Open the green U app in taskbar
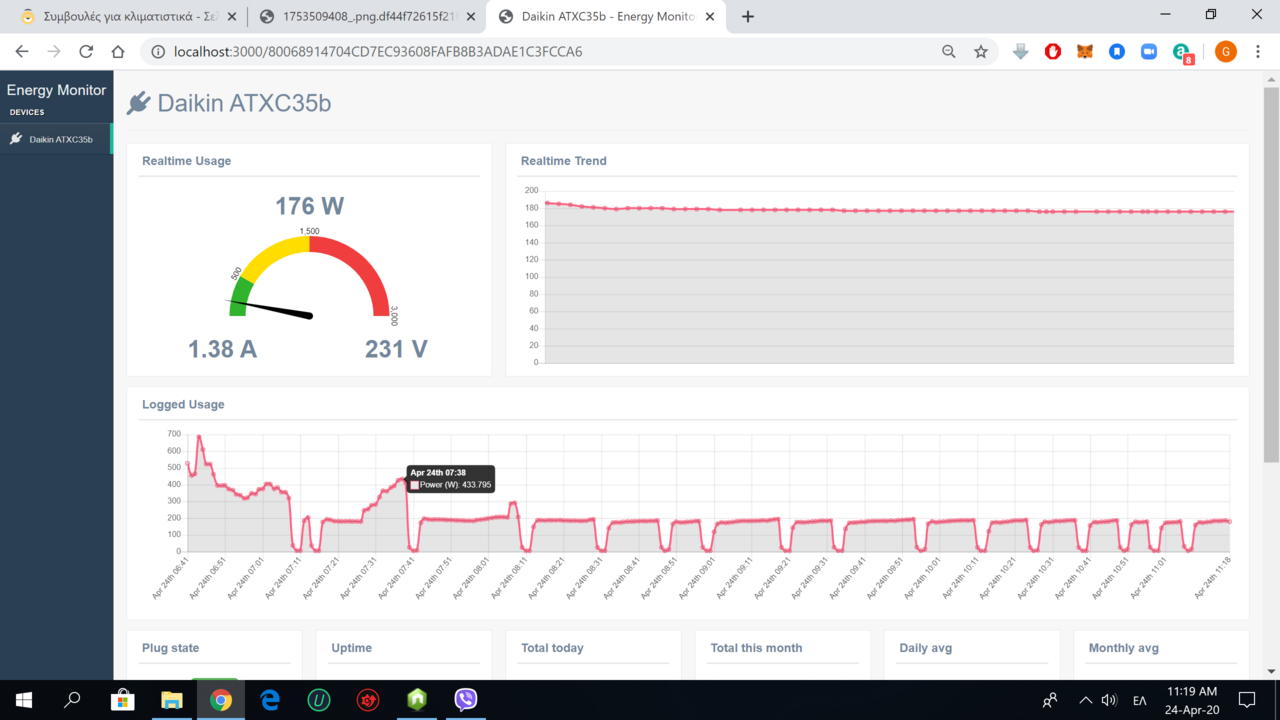Screen dimensions: 1280x720 click(x=319, y=700)
